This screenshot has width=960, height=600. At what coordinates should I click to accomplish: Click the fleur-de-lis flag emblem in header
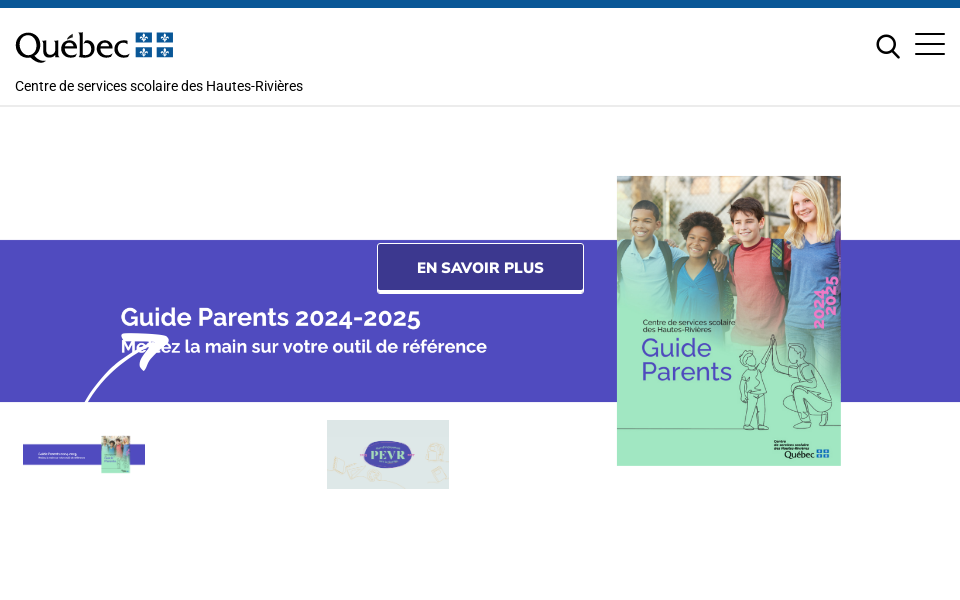coord(154,45)
